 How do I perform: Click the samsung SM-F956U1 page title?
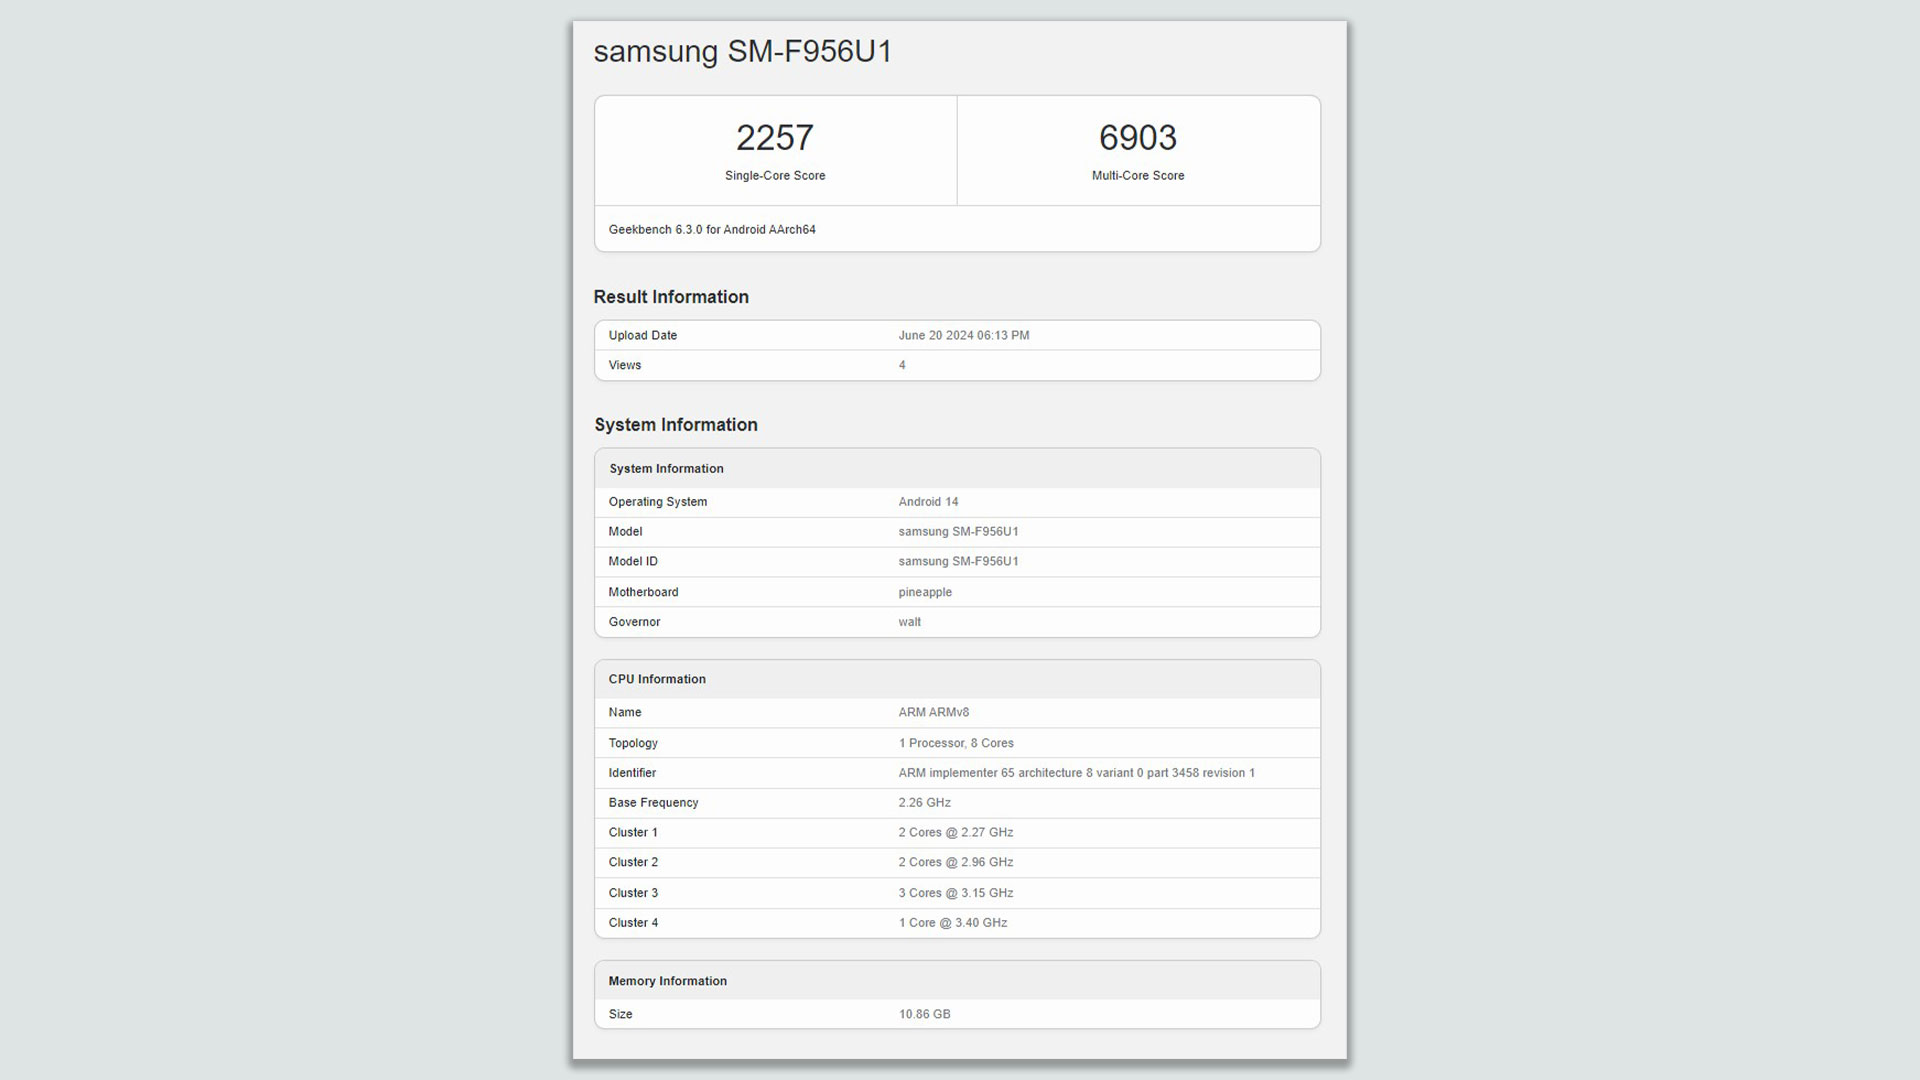tap(743, 51)
